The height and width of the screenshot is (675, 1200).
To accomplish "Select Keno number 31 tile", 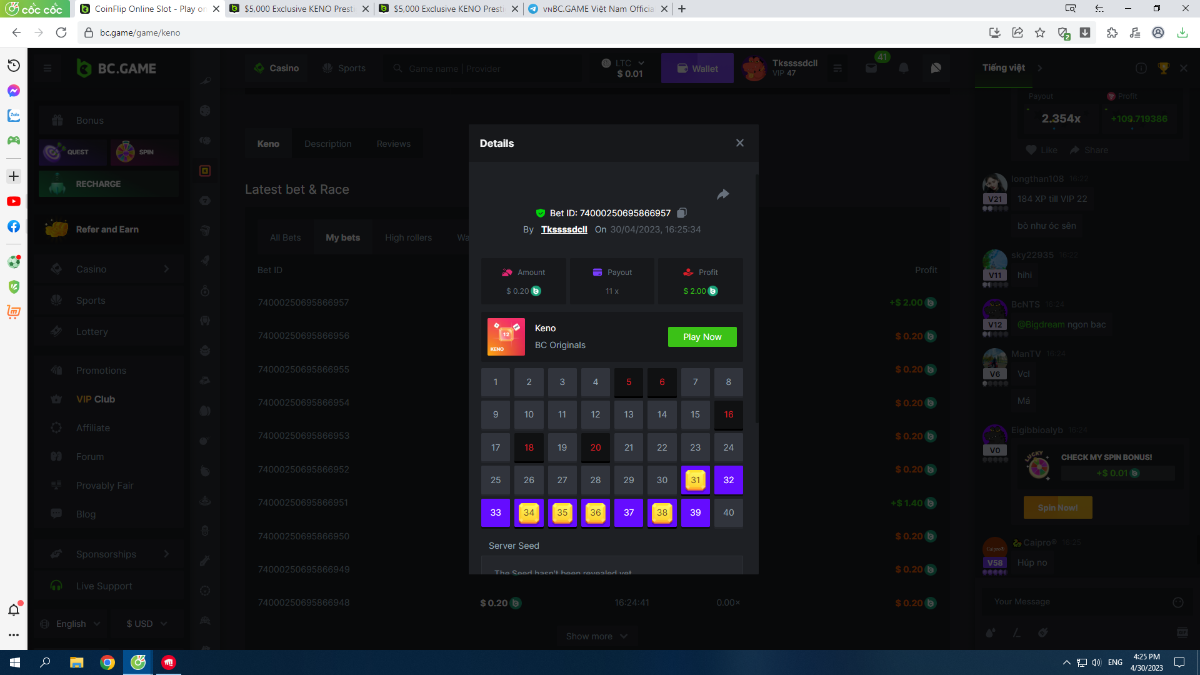I will click(695, 480).
